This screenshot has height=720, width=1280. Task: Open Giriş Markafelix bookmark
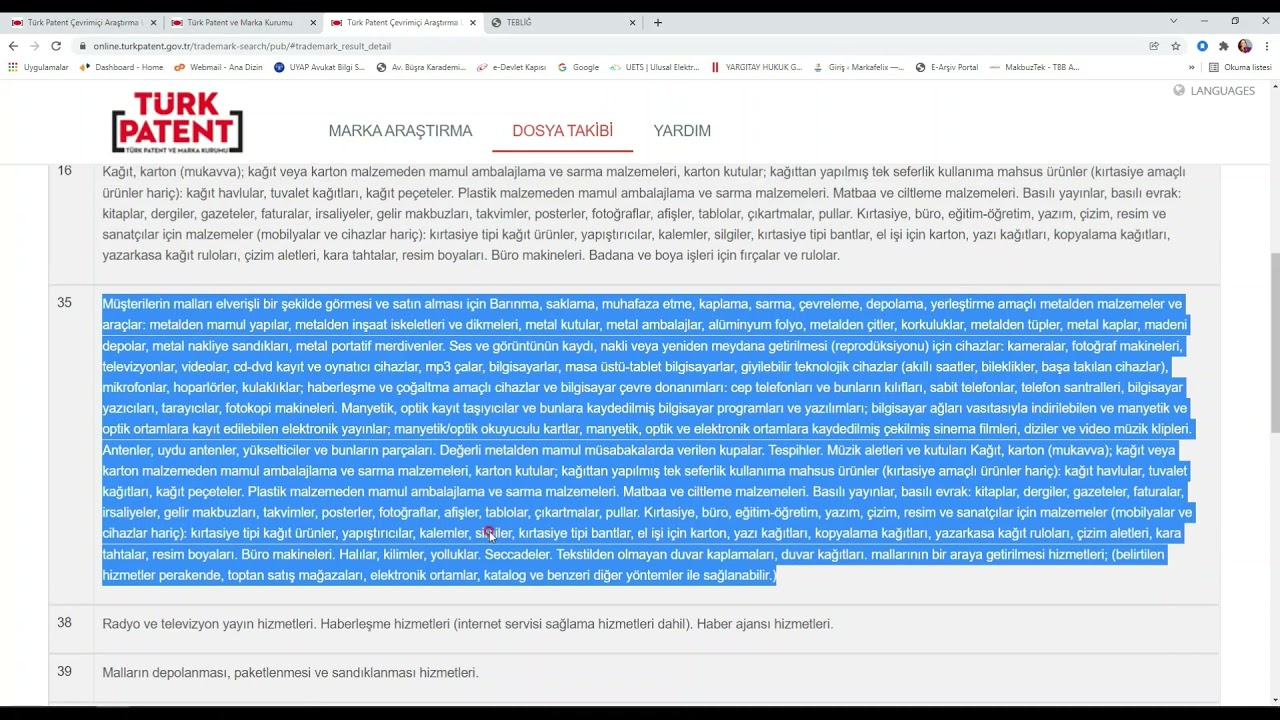pyautogui.click(x=858, y=67)
